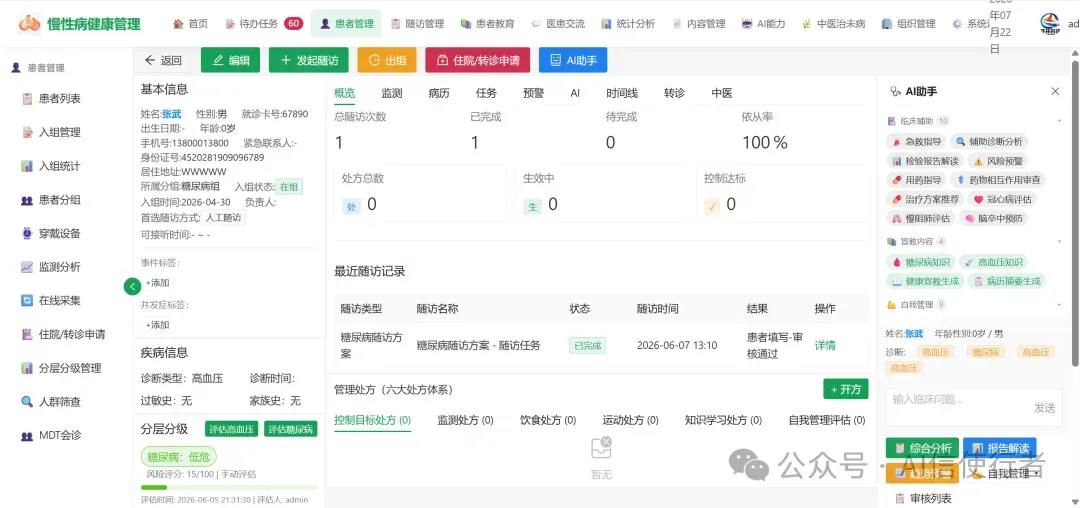Click the blue AI助手 button

[573, 60]
